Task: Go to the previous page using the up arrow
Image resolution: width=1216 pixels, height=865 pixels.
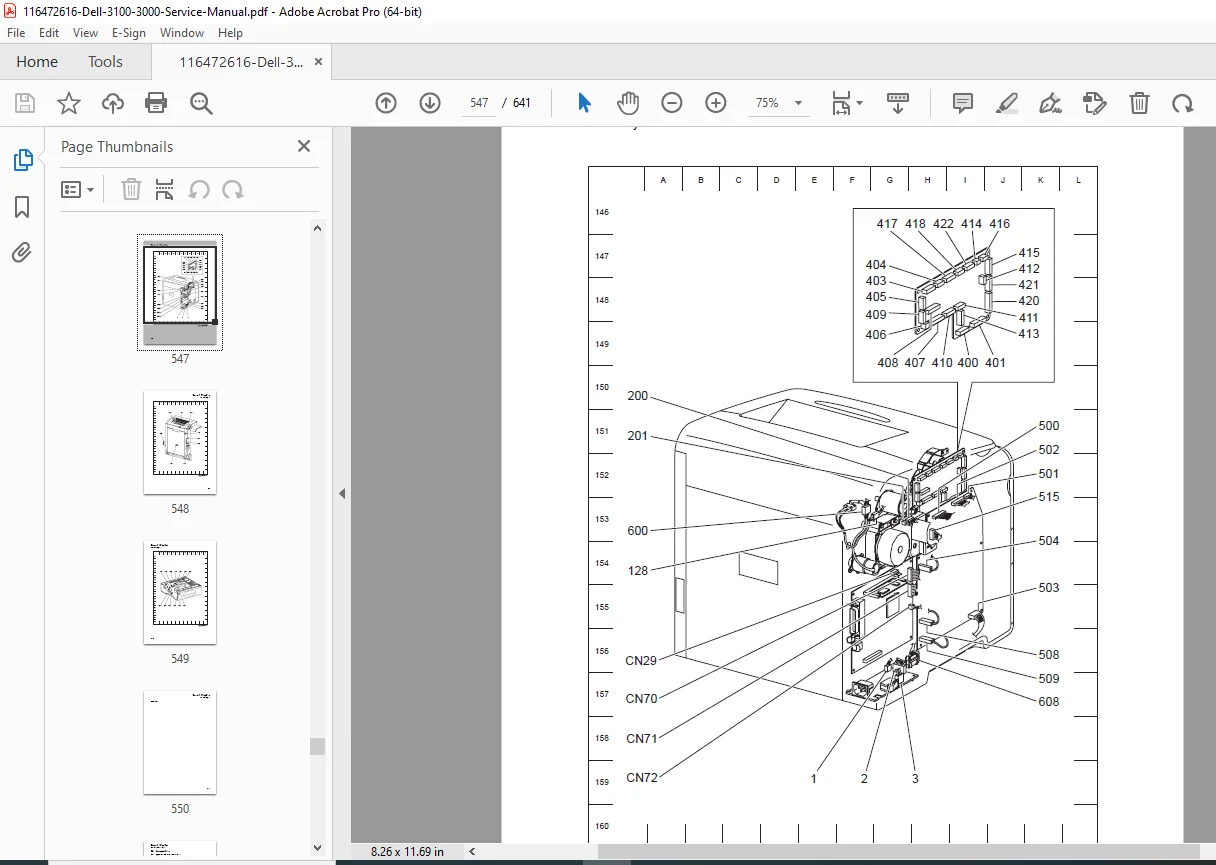Action: (386, 103)
